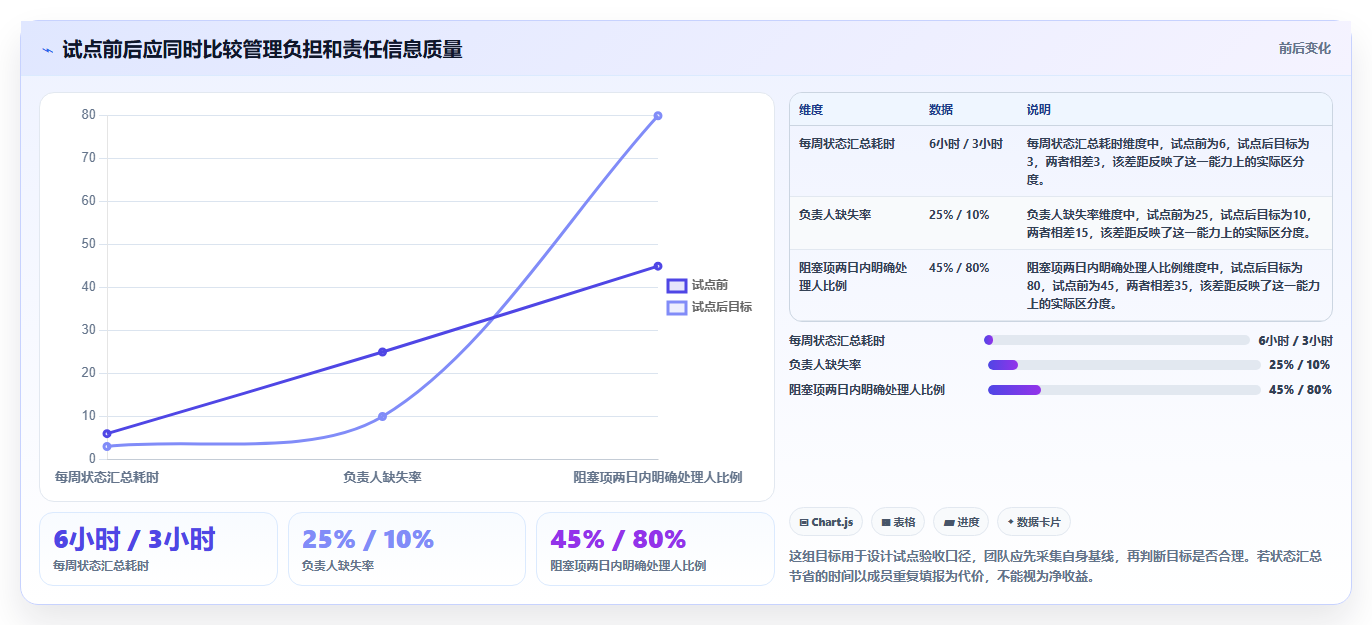Click the 每周状态汇总耗时 progress bar

pos(1117,340)
